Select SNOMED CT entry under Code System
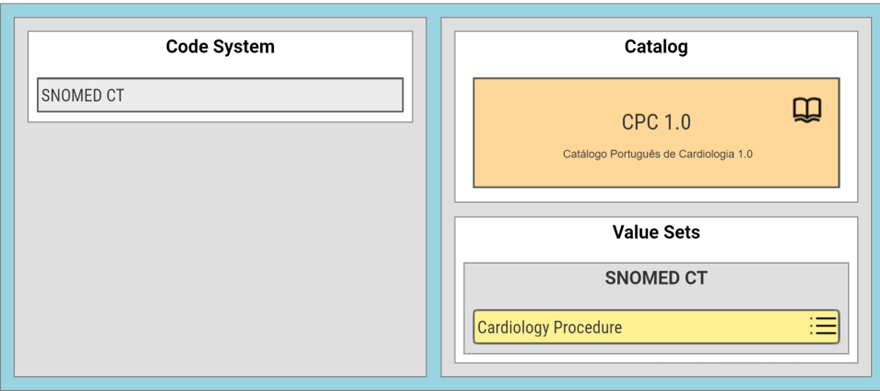Image resolution: width=880 pixels, height=391 pixels. [x=220, y=95]
